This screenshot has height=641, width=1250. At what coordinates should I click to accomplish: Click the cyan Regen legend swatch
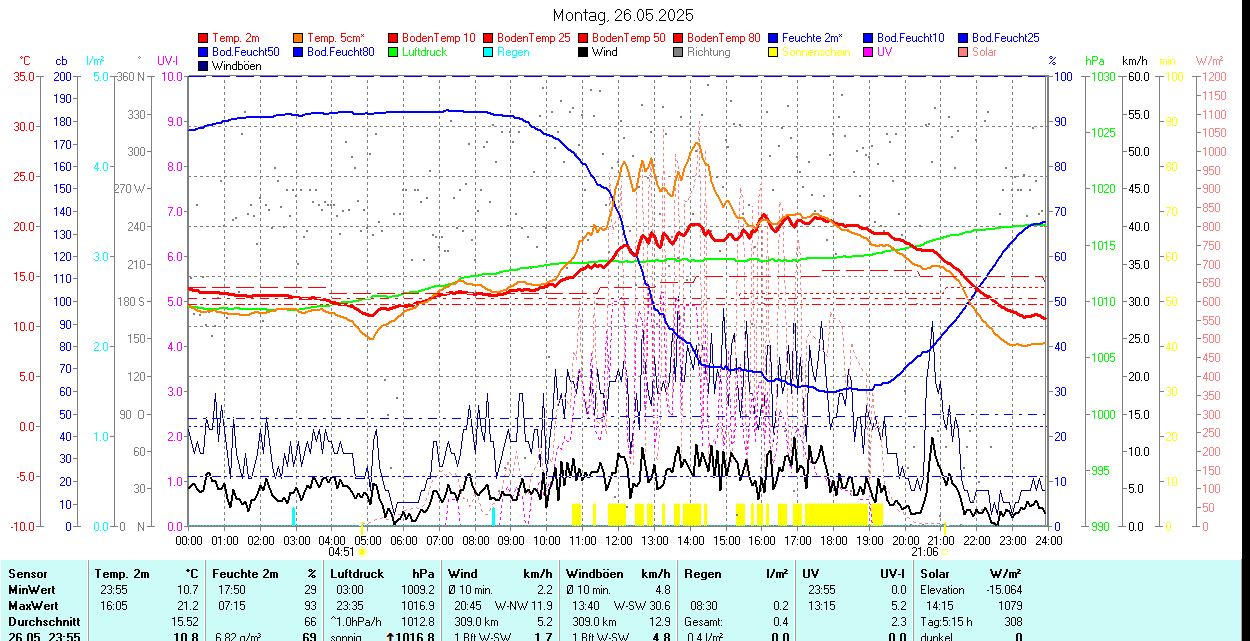pyautogui.click(x=488, y=52)
